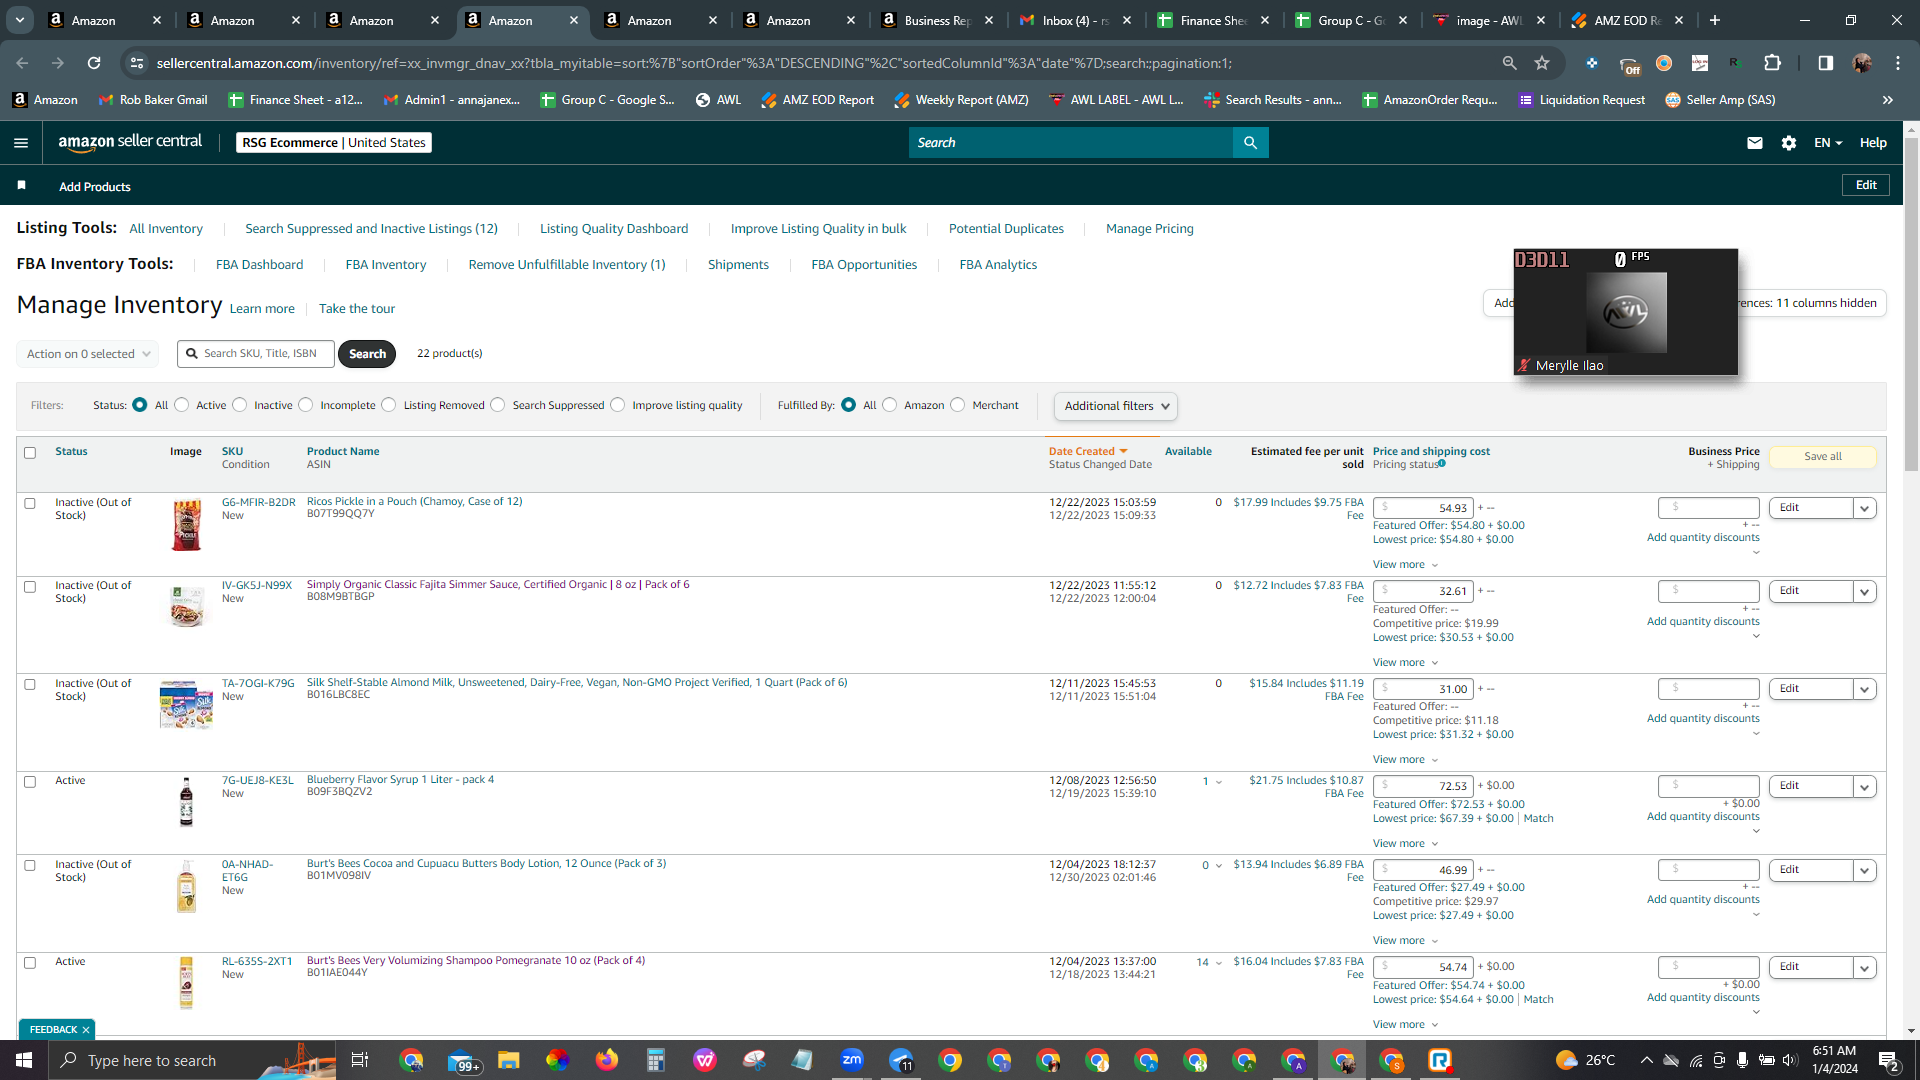Bookmark this page with the star icon

1542,63
